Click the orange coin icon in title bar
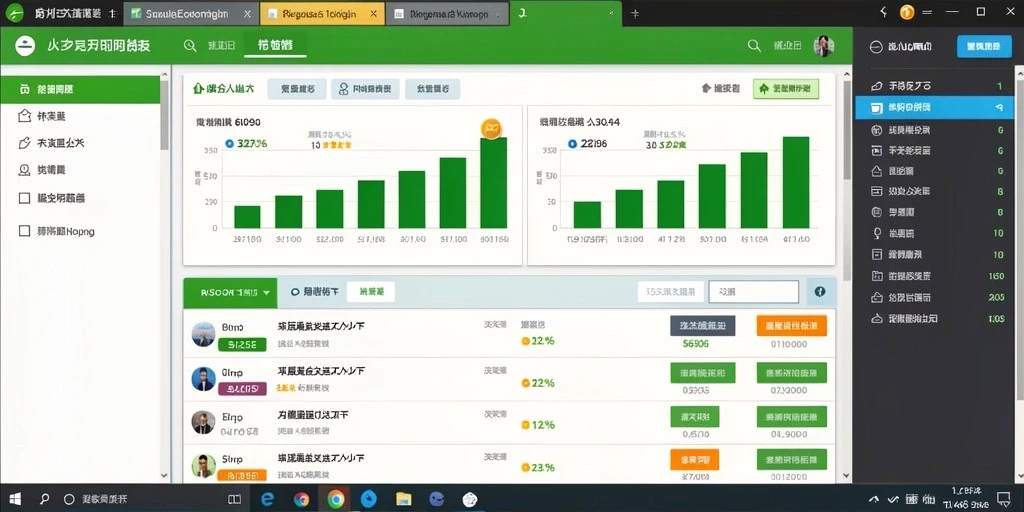This screenshot has width=1024, height=512. pyautogui.click(x=906, y=12)
